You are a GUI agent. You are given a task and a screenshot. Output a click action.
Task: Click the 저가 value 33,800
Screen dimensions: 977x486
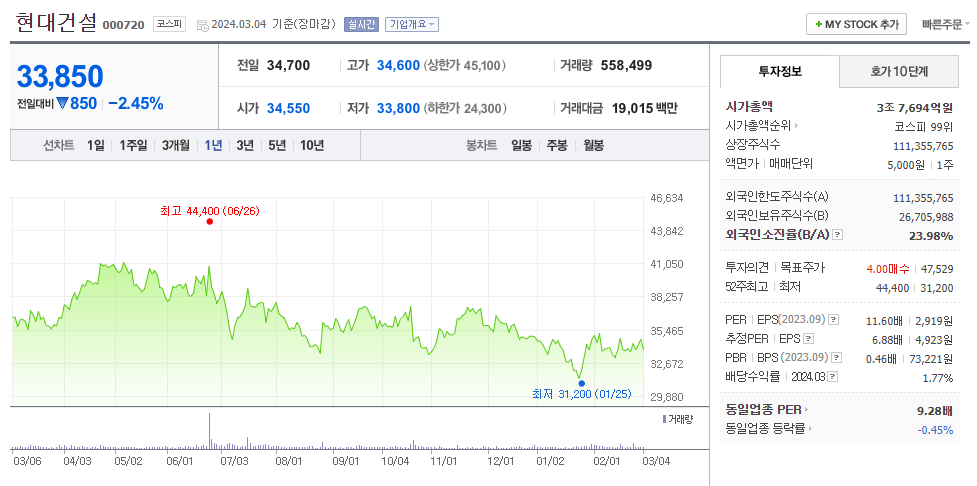tap(398, 108)
